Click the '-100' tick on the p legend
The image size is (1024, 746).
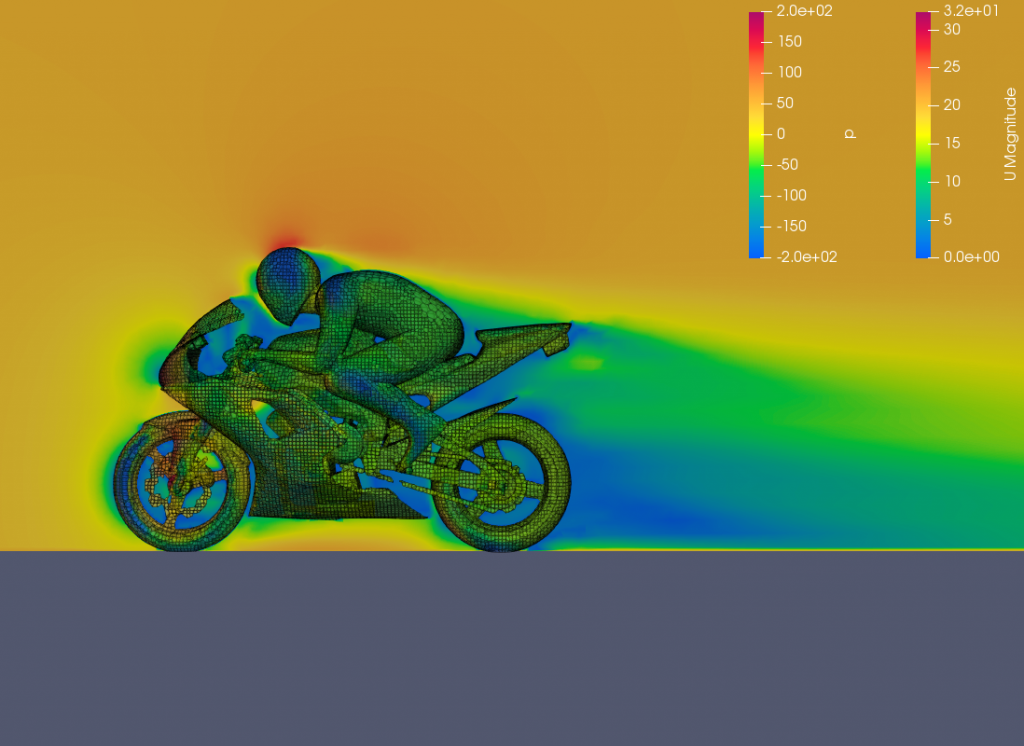pyautogui.click(x=792, y=195)
